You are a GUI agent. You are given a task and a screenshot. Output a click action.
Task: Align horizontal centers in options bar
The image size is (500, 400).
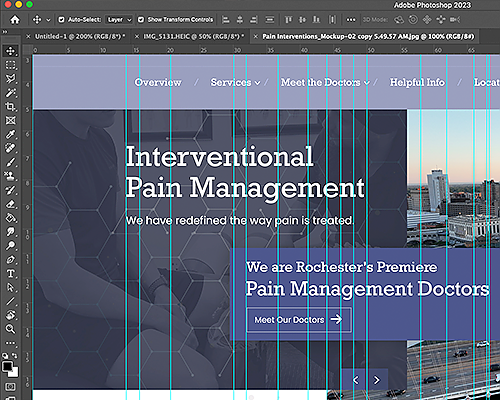[x=240, y=20]
